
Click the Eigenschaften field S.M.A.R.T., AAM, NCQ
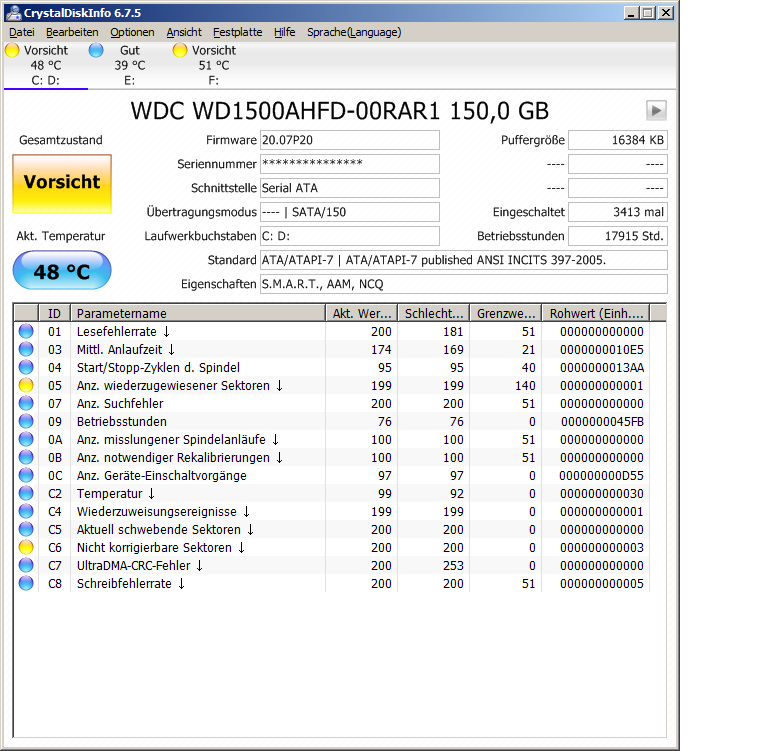pos(463,284)
